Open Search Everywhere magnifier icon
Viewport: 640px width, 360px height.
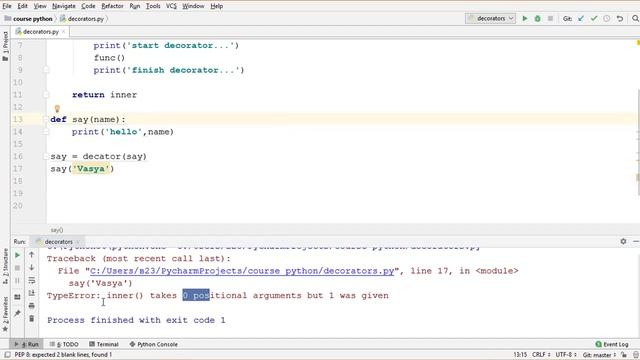635,18
